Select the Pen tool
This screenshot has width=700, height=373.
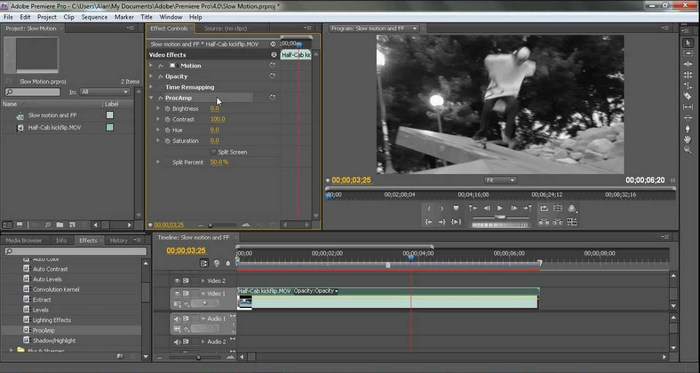688,128
